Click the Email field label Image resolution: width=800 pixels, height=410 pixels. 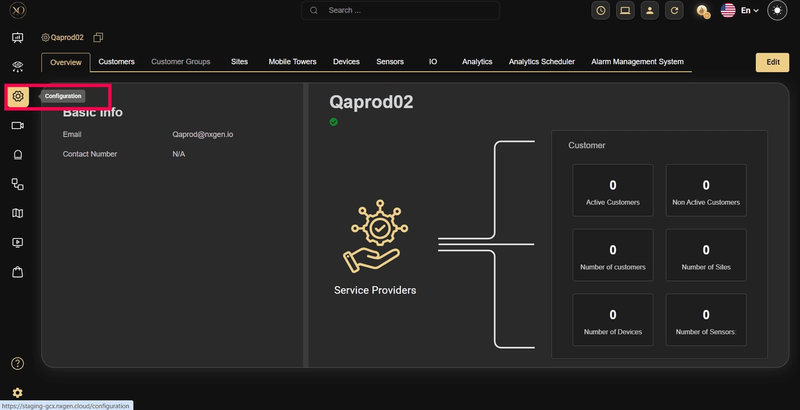[x=72, y=135]
